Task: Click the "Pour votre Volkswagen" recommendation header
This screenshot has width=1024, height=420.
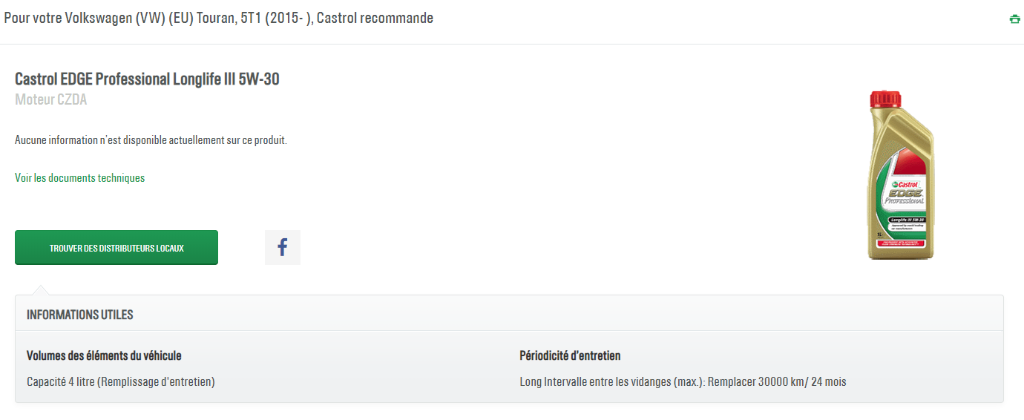Action: (218, 19)
